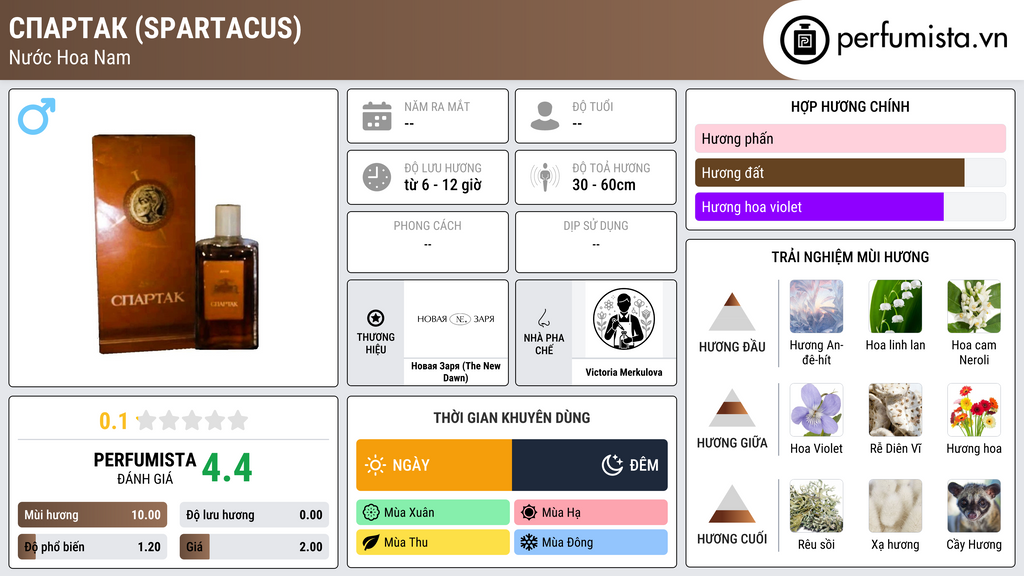Screen dimensions: 1024x576
Task: Click the HỢP HƯƠNG CHÍNH heading
Action: tap(850, 106)
